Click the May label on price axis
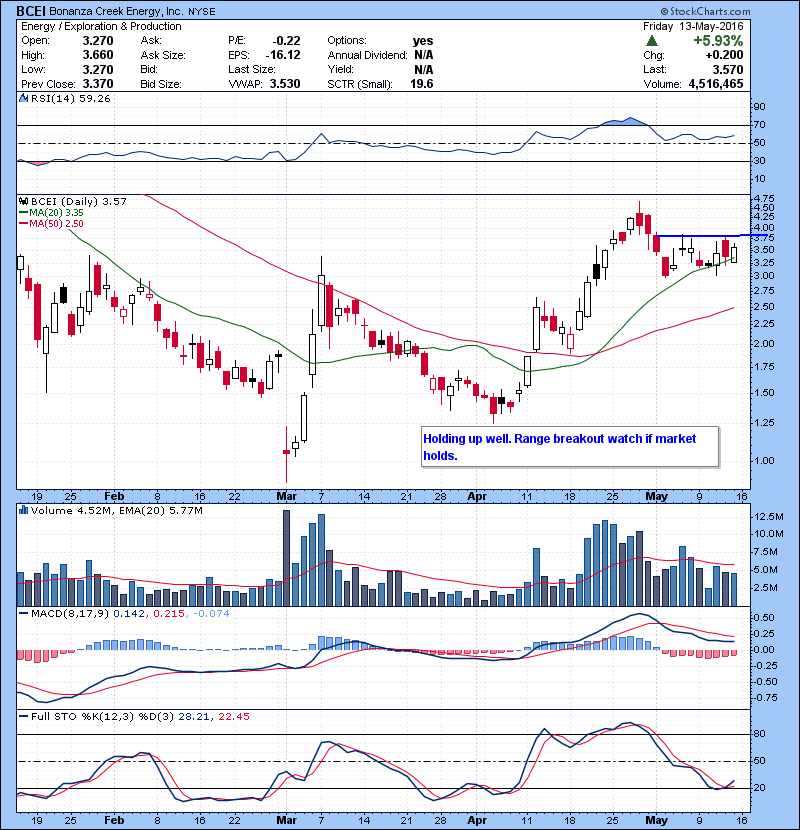The height and width of the screenshot is (830, 800). click(x=657, y=496)
